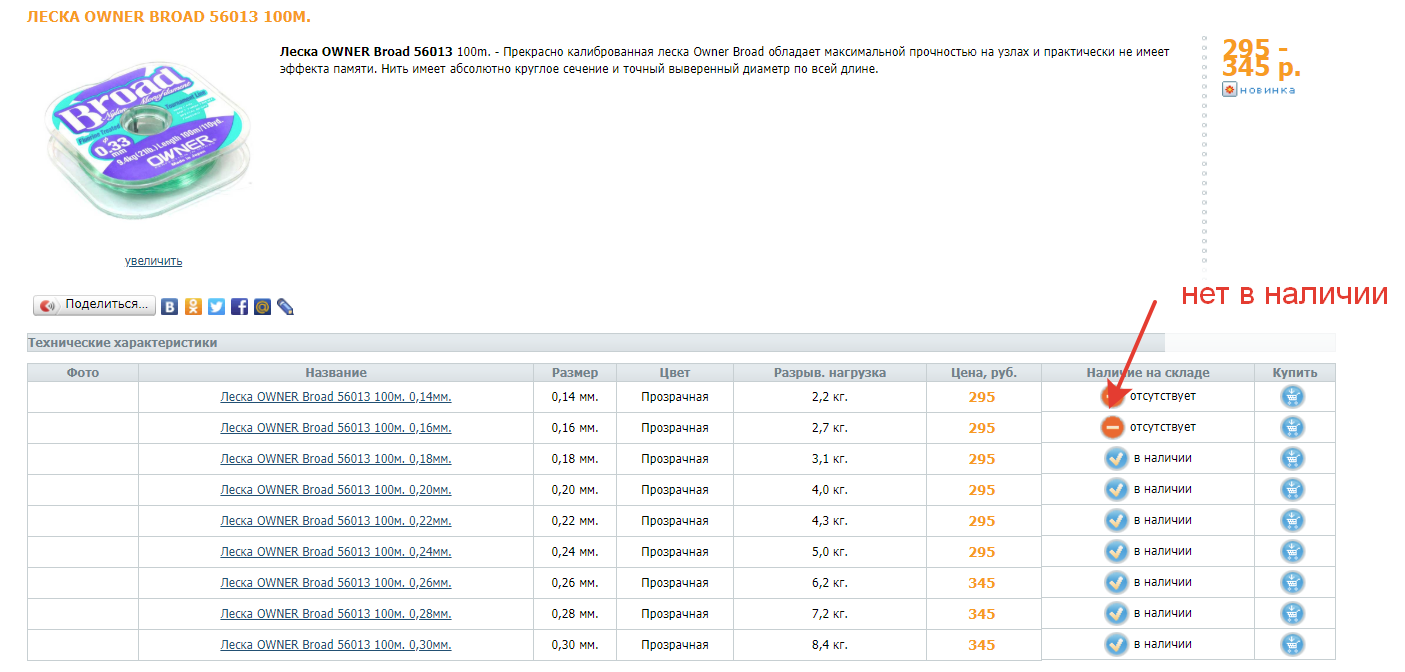The width and height of the screenshot is (1405, 672).
Task: Click the 0,24 мм. size cell
Action: 575,552
